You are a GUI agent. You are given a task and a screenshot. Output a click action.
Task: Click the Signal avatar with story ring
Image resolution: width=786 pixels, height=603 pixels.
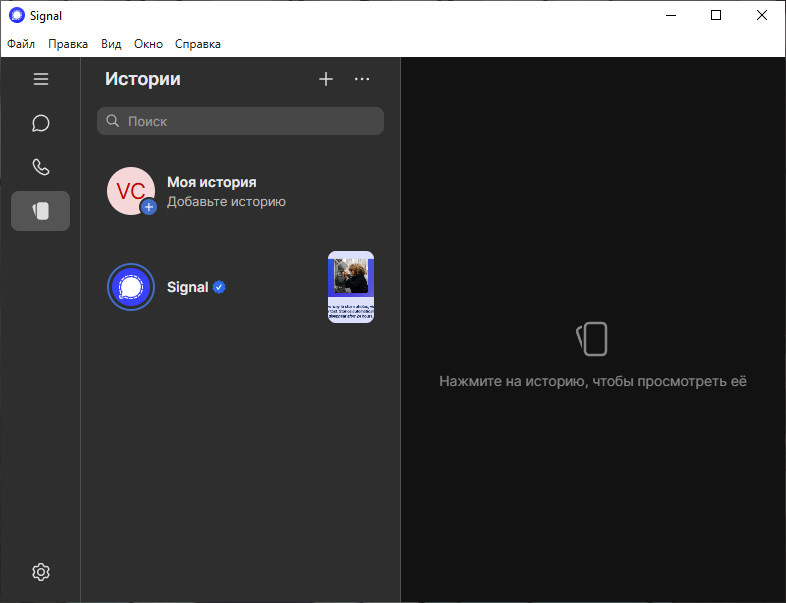[131, 287]
